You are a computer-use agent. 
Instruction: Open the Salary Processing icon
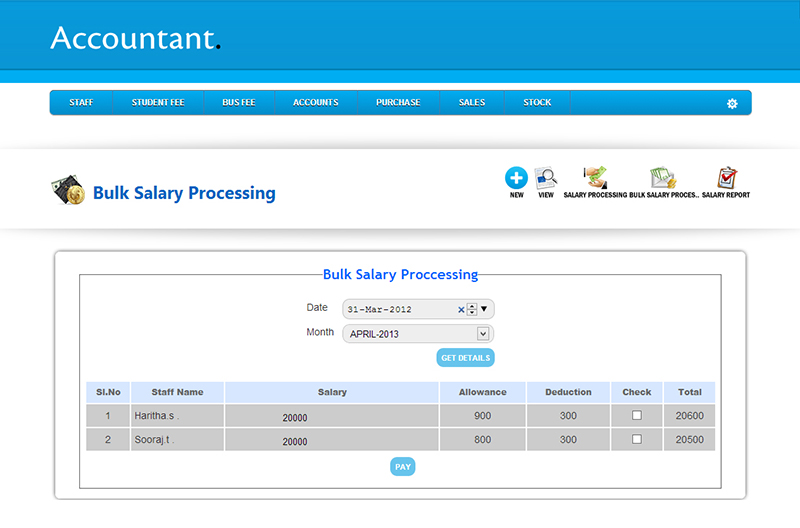(595, 178)
